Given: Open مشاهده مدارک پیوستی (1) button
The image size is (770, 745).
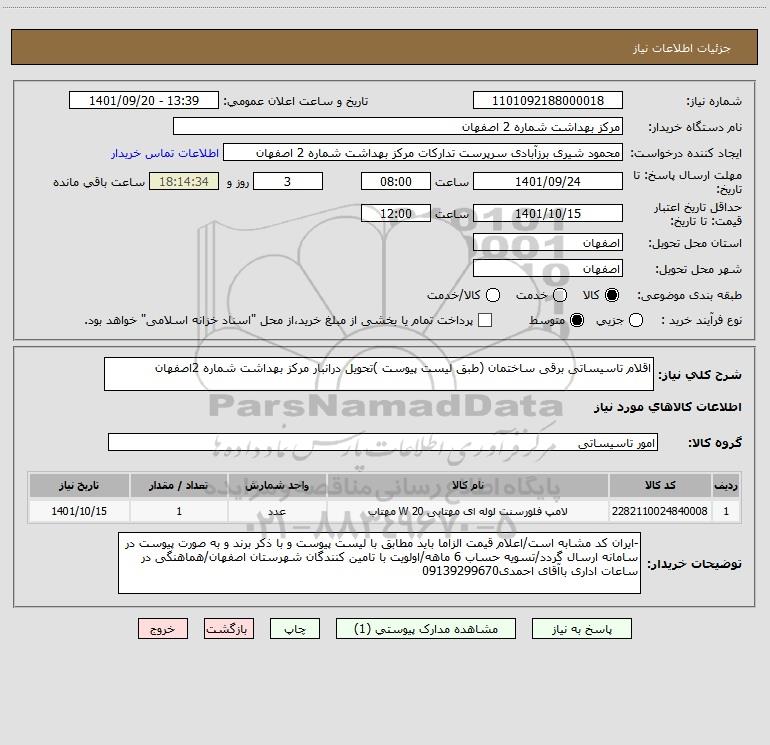Looking at the screenshot, I should [426, 629].
